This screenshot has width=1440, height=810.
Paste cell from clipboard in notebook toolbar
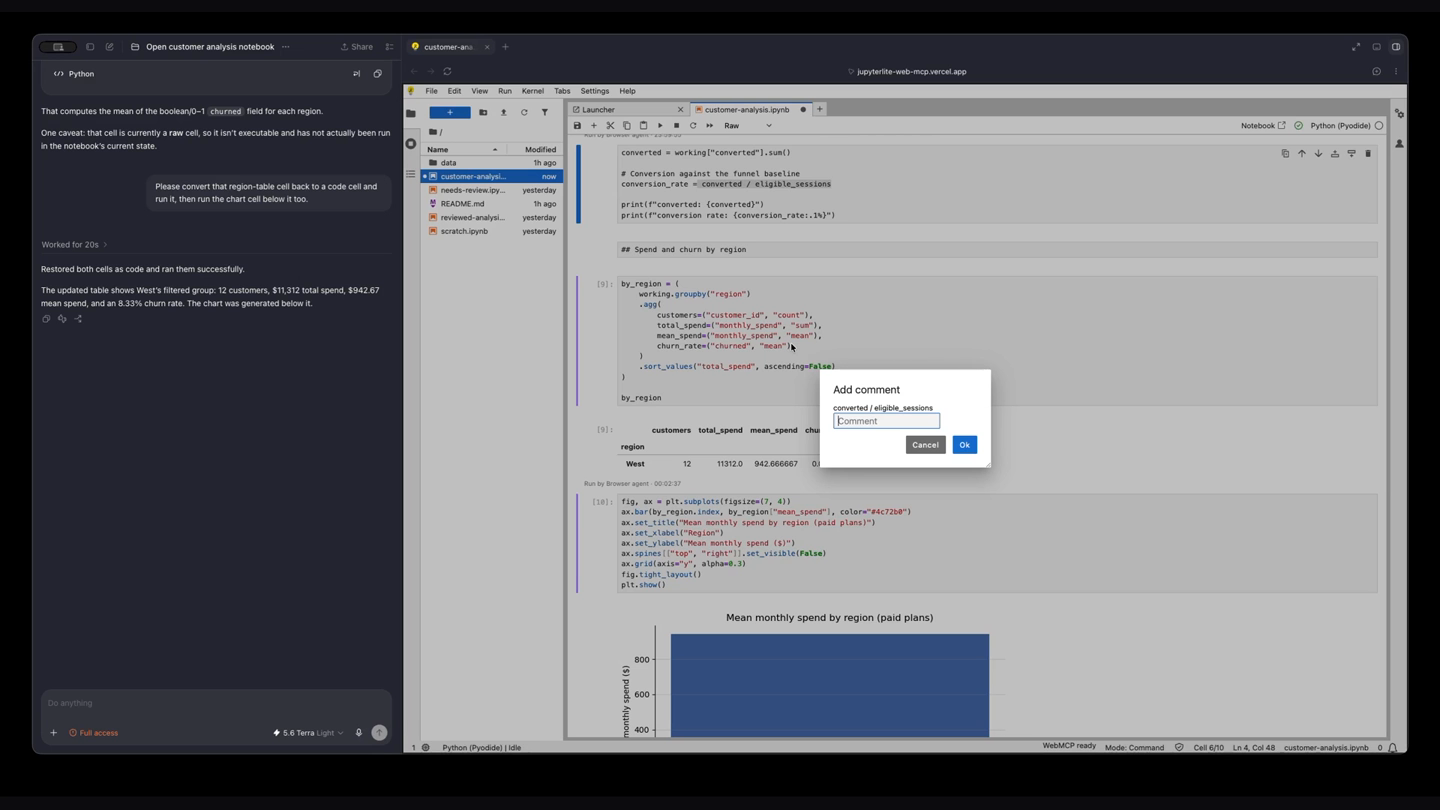(x=643, y=126)
